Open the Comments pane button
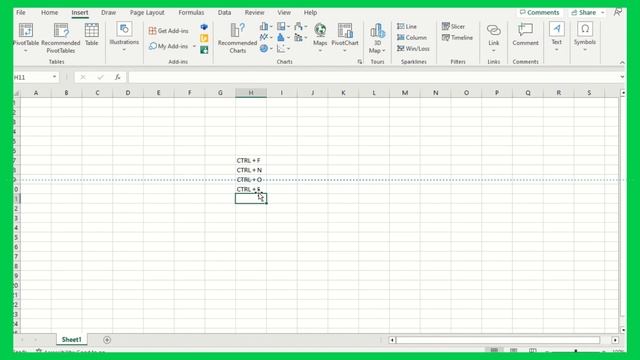The width and height of the screenshot is (640, 360). click(x=539, y=13)
